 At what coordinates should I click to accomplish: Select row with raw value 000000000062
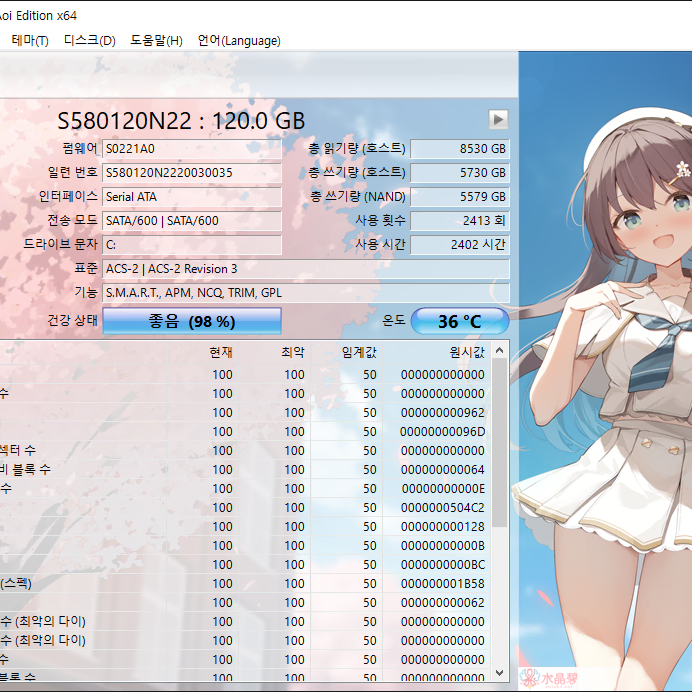pyautogui.click(x=245, y=602)
